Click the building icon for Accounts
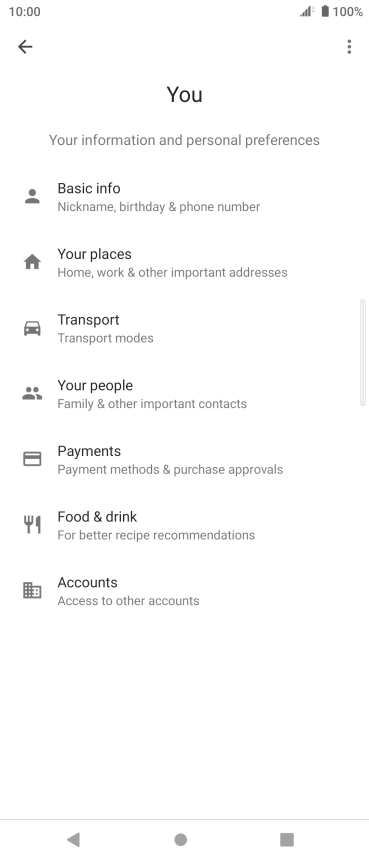This screenshot has width=369, height=862. 32,590
